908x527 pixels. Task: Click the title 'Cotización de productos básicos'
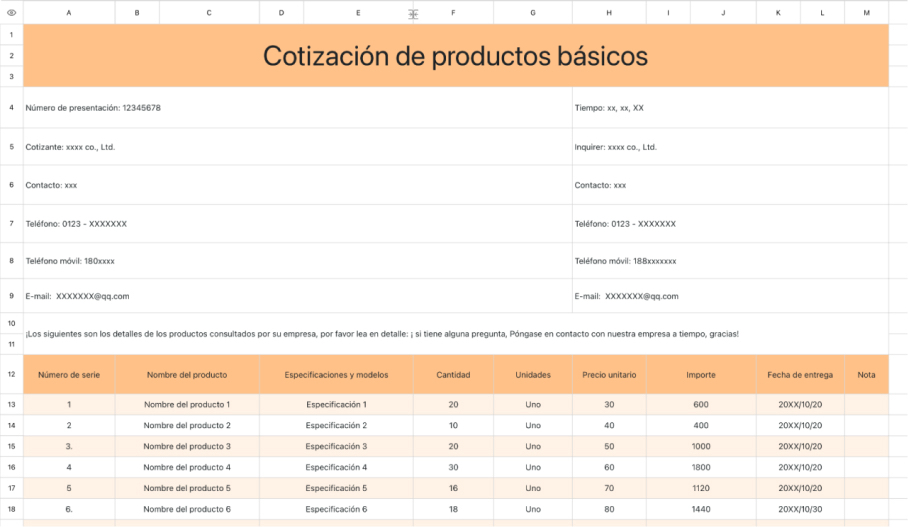(456, 56)
